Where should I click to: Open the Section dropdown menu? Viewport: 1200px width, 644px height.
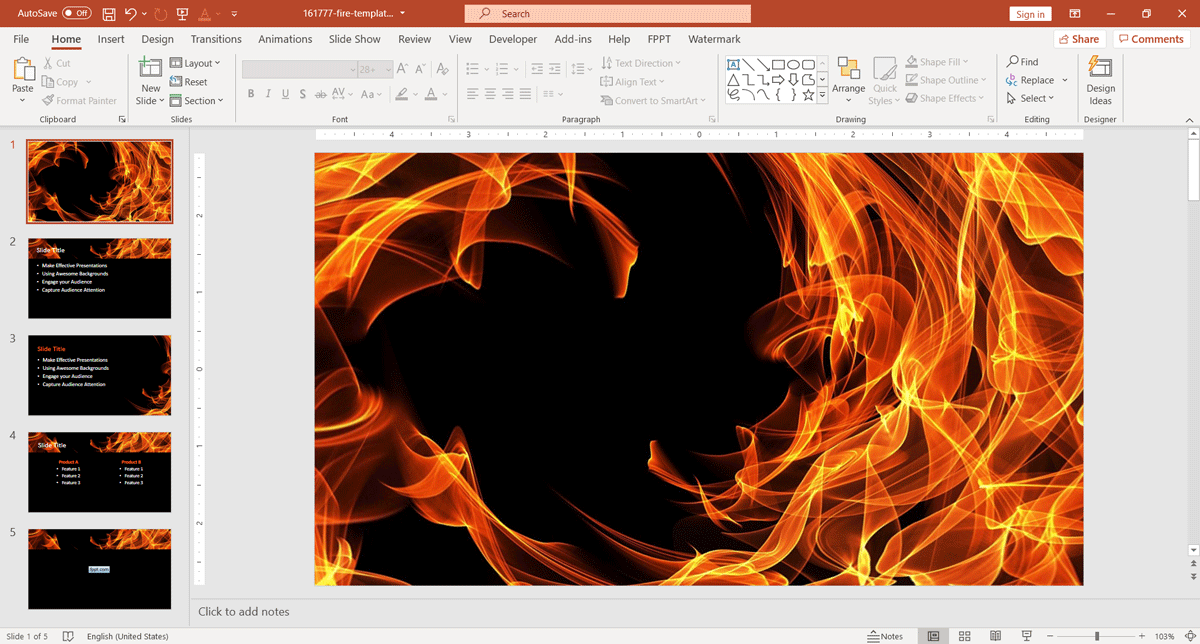pyautogui.click(x=196, y=100)
